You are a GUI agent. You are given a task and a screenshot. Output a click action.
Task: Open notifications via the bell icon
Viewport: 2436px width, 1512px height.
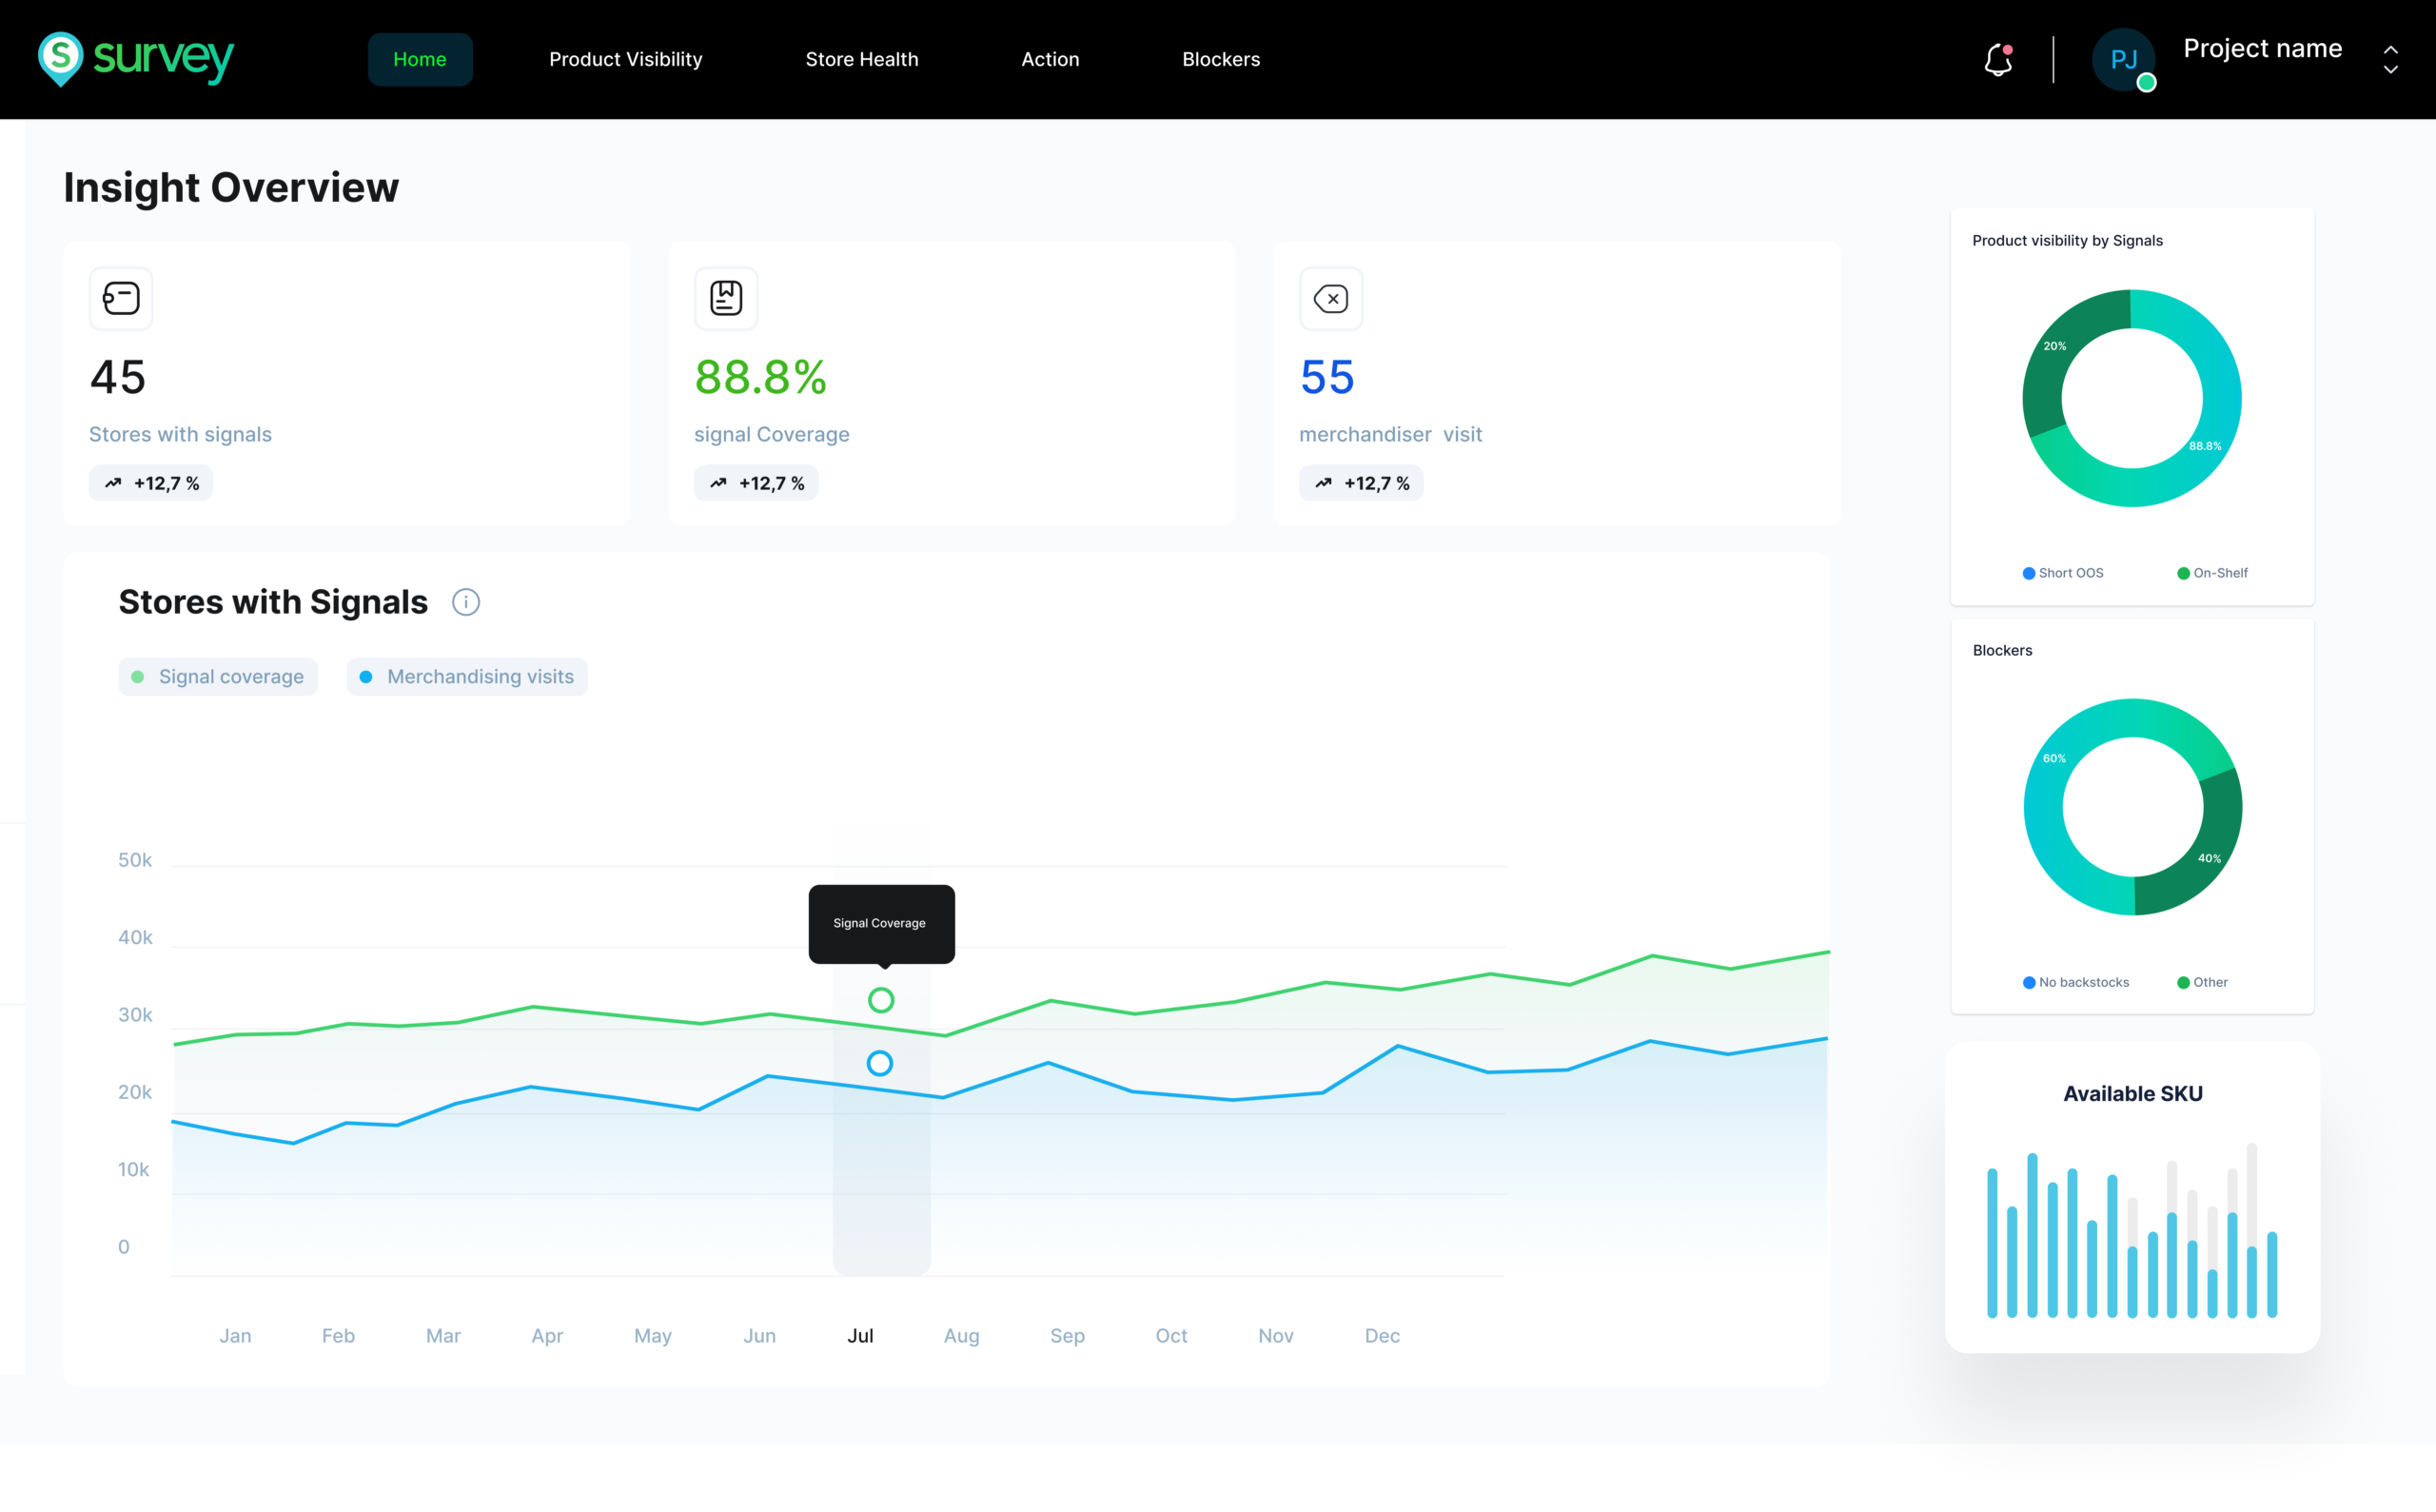pos(1999,61)
